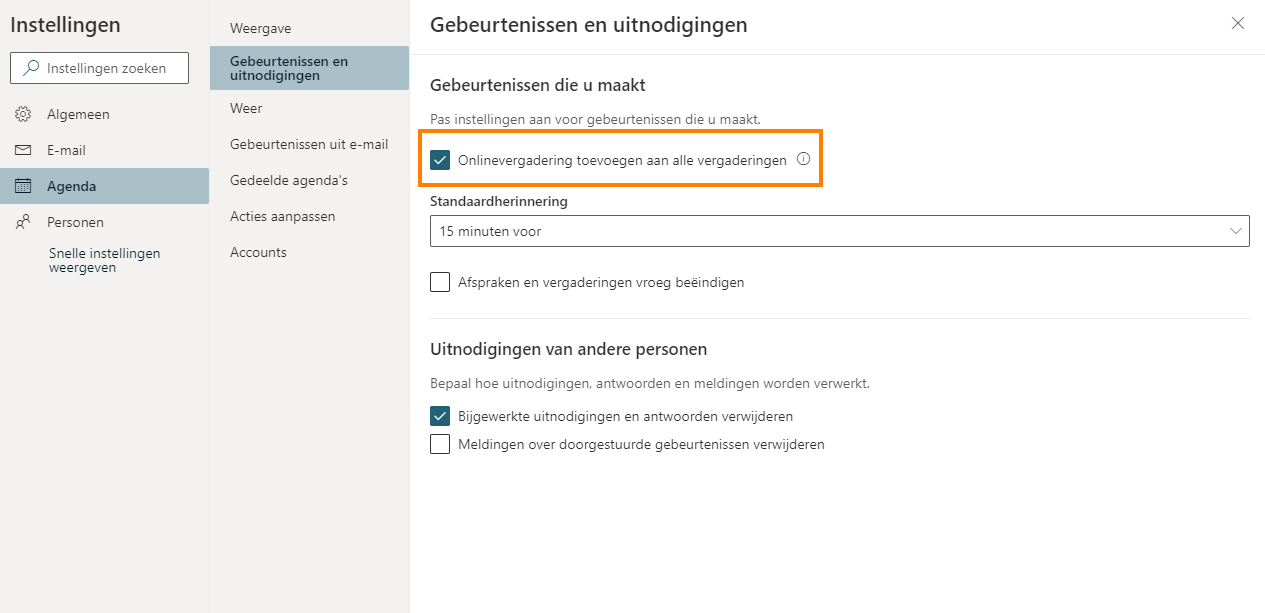The image size is (1265, 613).
Task: Click the Instellingen zoeken search field
Action: coord(99,68)
